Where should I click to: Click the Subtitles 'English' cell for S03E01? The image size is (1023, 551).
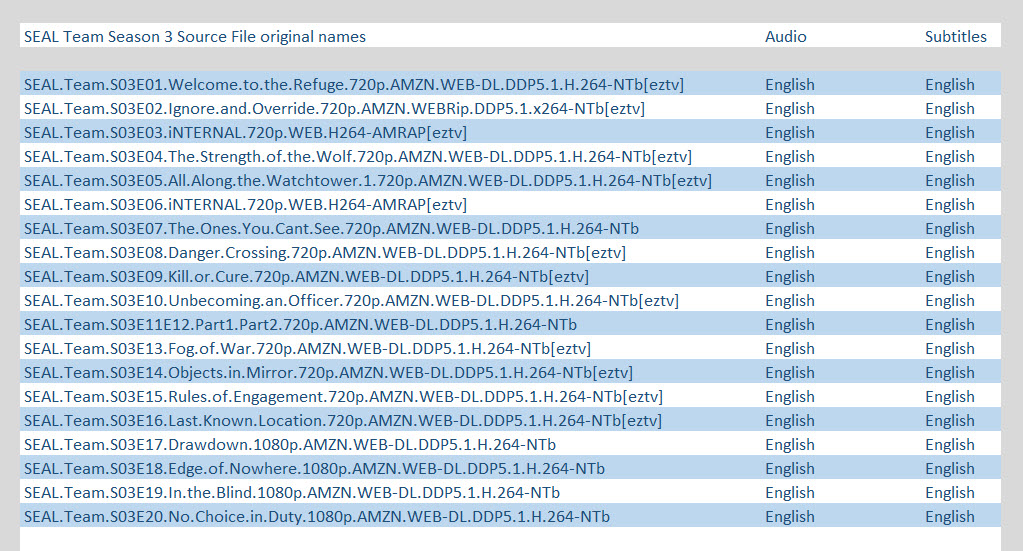[x=949, y=85]
